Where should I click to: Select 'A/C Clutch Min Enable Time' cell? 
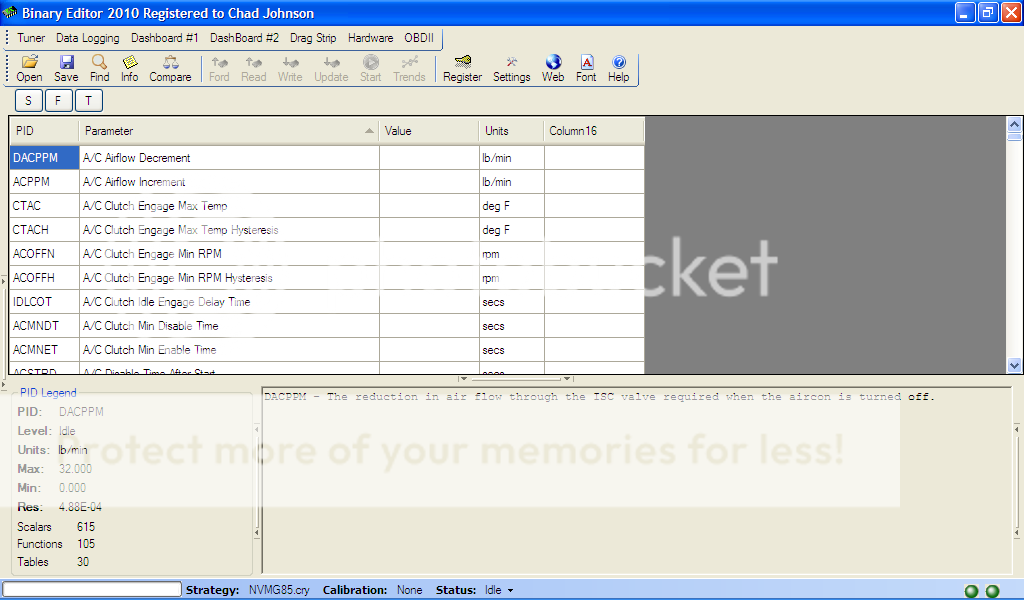tap(229, 350)
